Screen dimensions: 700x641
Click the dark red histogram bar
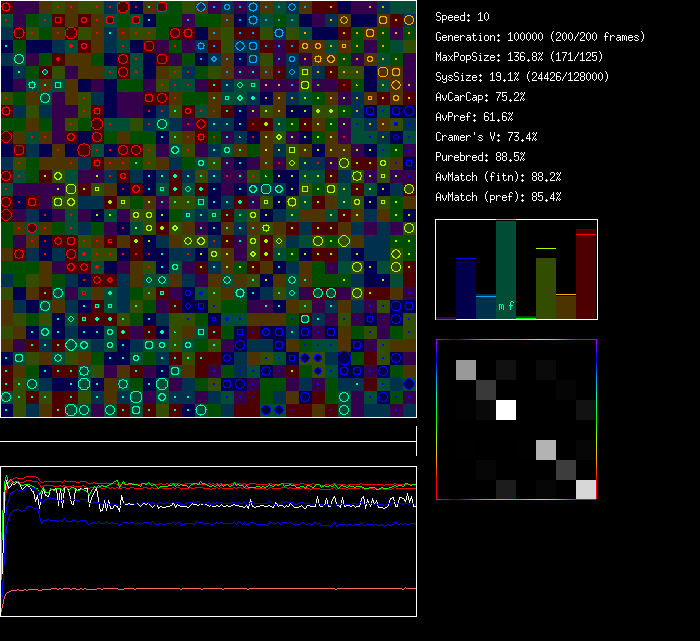[585, 275]
